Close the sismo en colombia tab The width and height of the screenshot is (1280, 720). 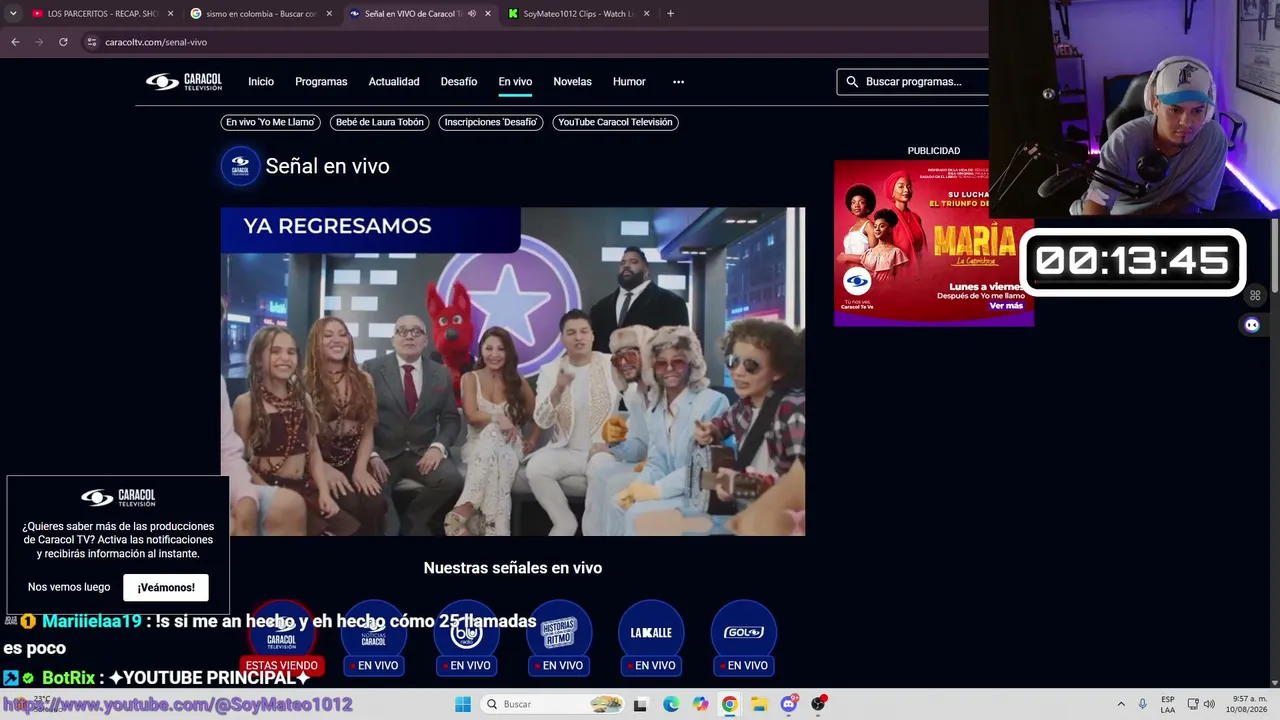329,14
